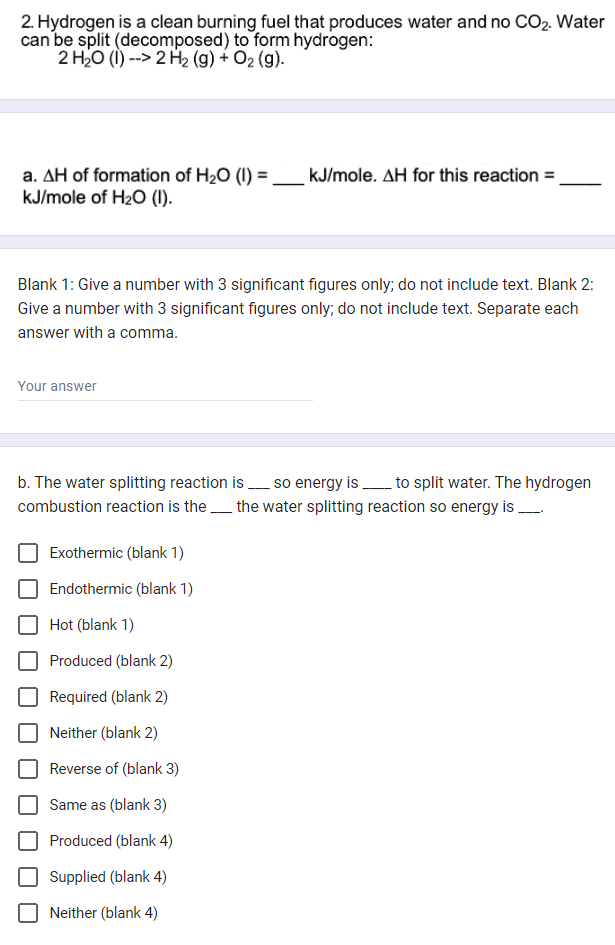
Task: Check the Same as (blank 3) option
Action: click(28, 804)
